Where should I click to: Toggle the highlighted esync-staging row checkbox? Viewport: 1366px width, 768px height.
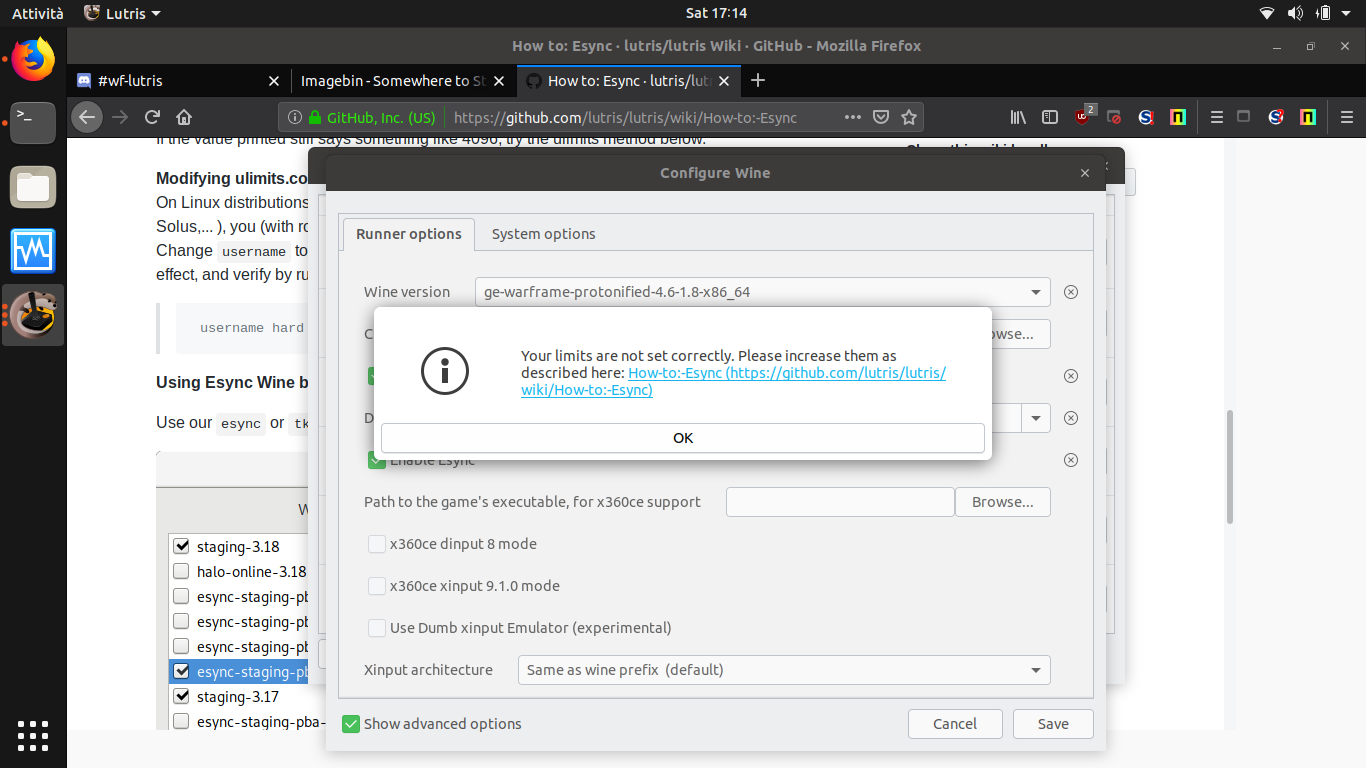point(181,671)
